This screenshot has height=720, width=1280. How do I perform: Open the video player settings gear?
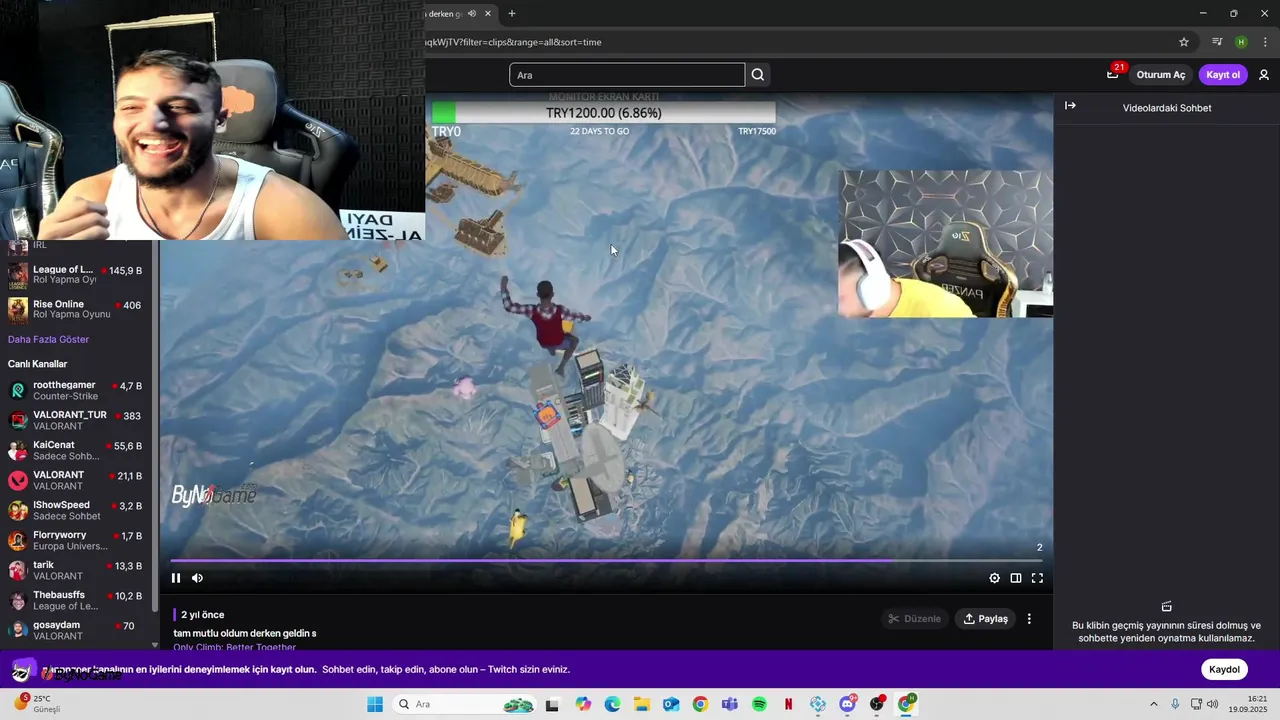click(x=994, y=578)
